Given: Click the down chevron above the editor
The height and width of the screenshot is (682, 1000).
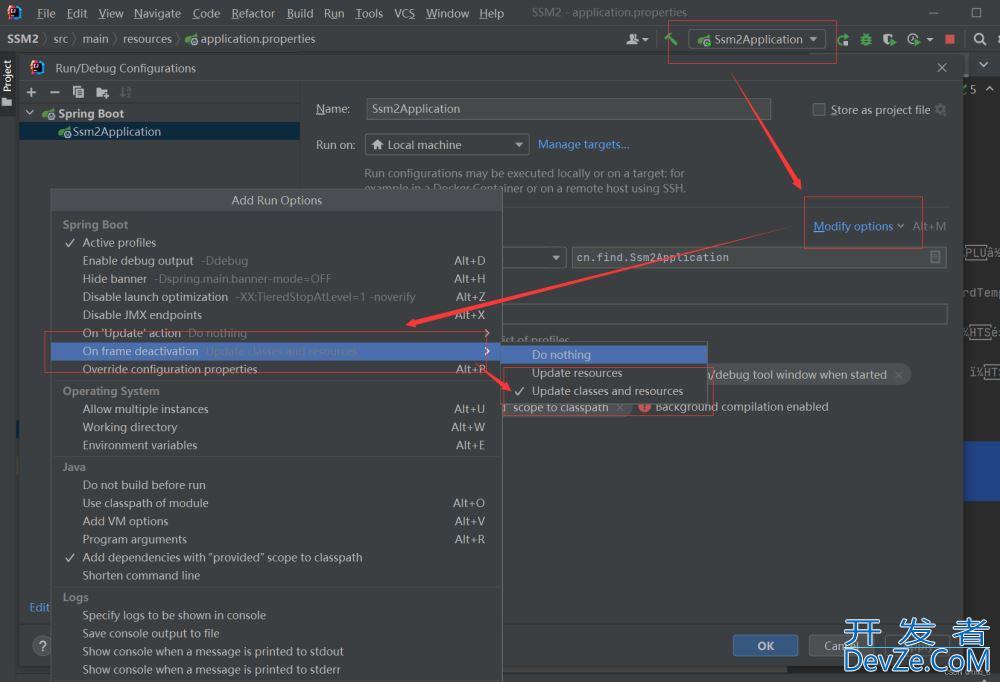Looking at the screenshot, I should tap(983, 65).
